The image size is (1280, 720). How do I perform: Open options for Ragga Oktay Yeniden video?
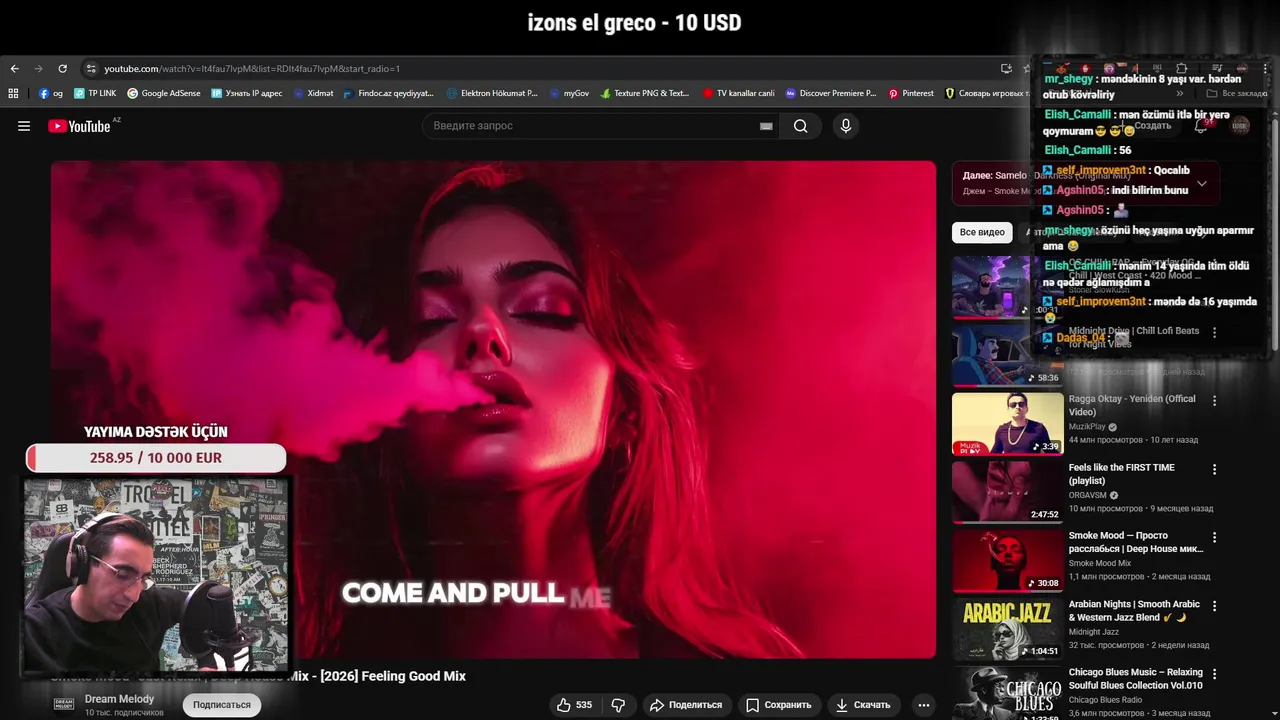point(1215,400)
